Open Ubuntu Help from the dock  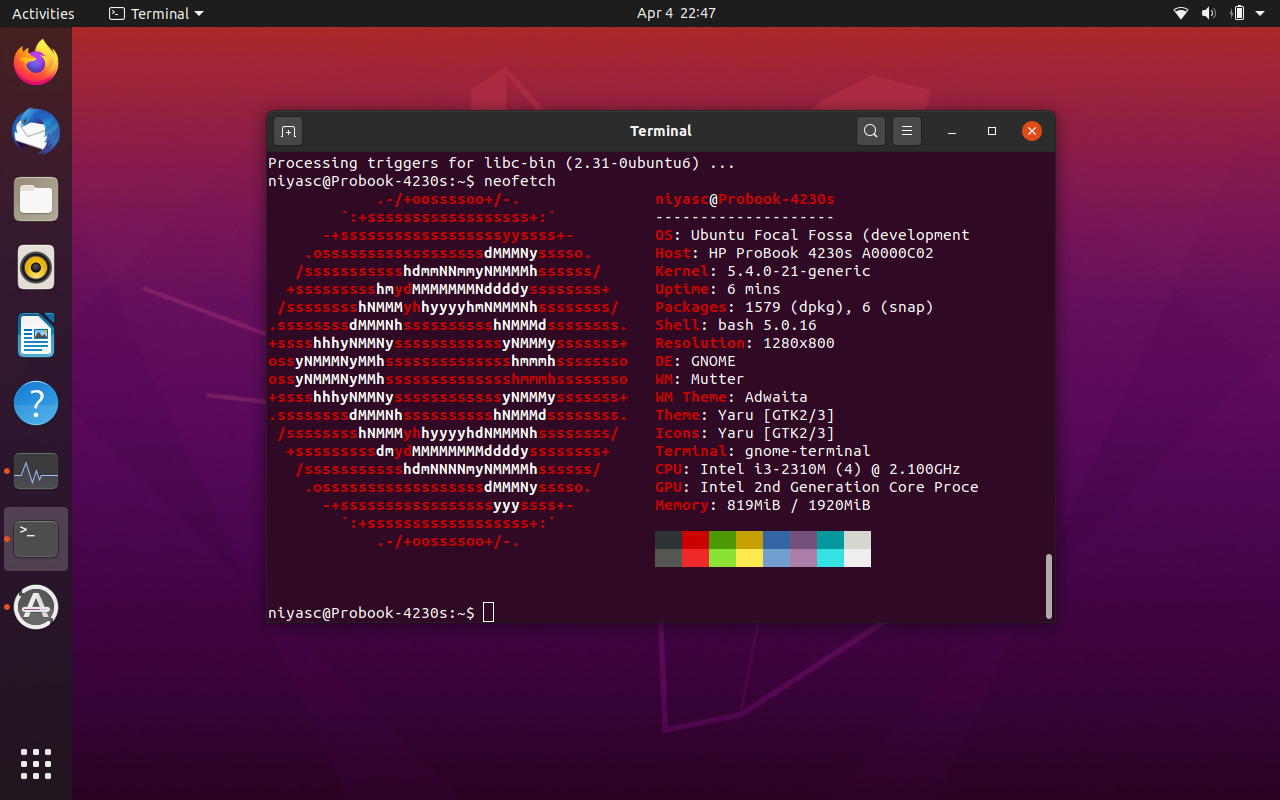click(x=36, y=403)
